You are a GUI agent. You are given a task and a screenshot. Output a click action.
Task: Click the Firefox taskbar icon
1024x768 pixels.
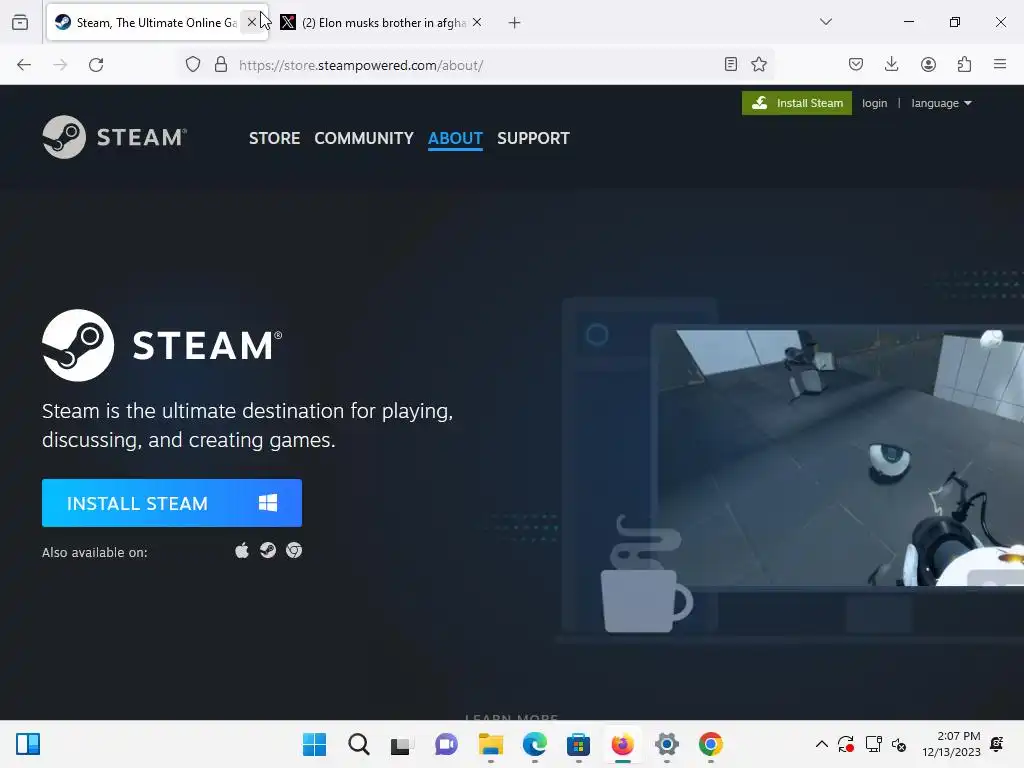622,744
